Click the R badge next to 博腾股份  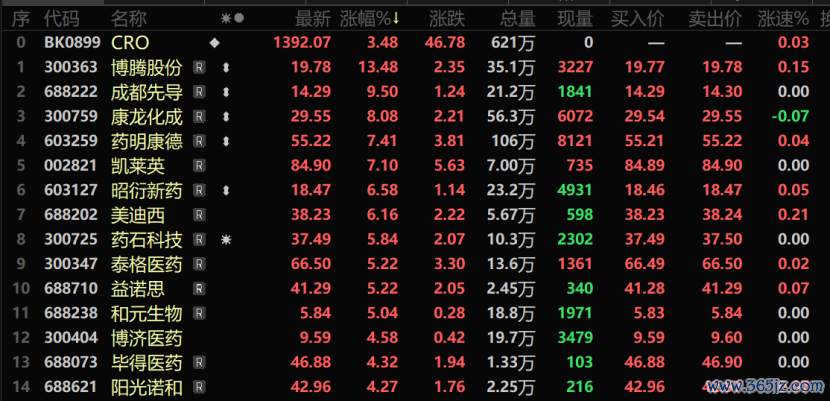pos(199,67)
